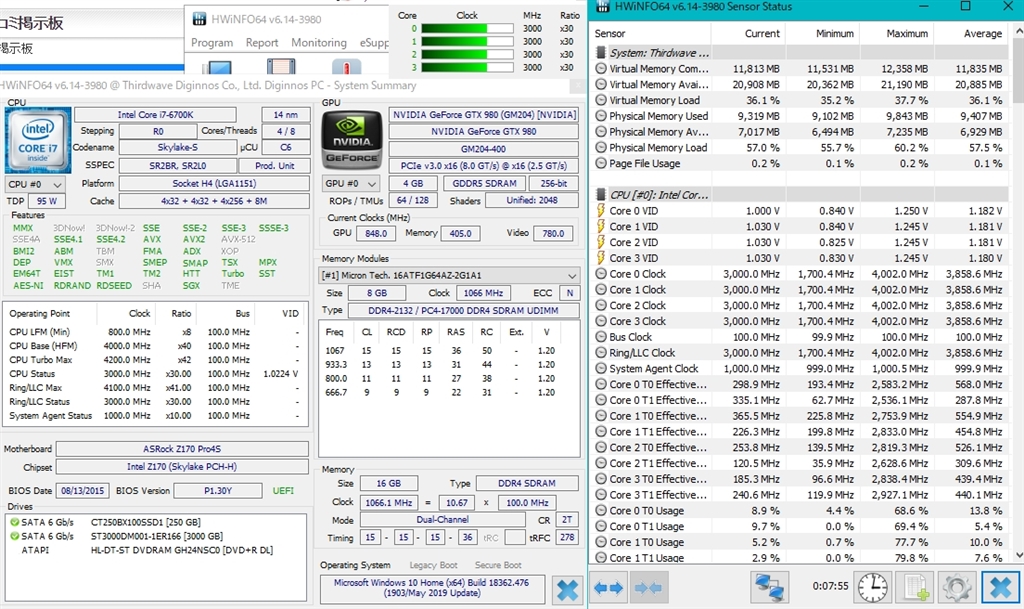Select the Virtual Memory Load sensor row
Image resolution: width=1024 pixels, height=609 pixels.
pyautogui.click(x=799, y=101)
